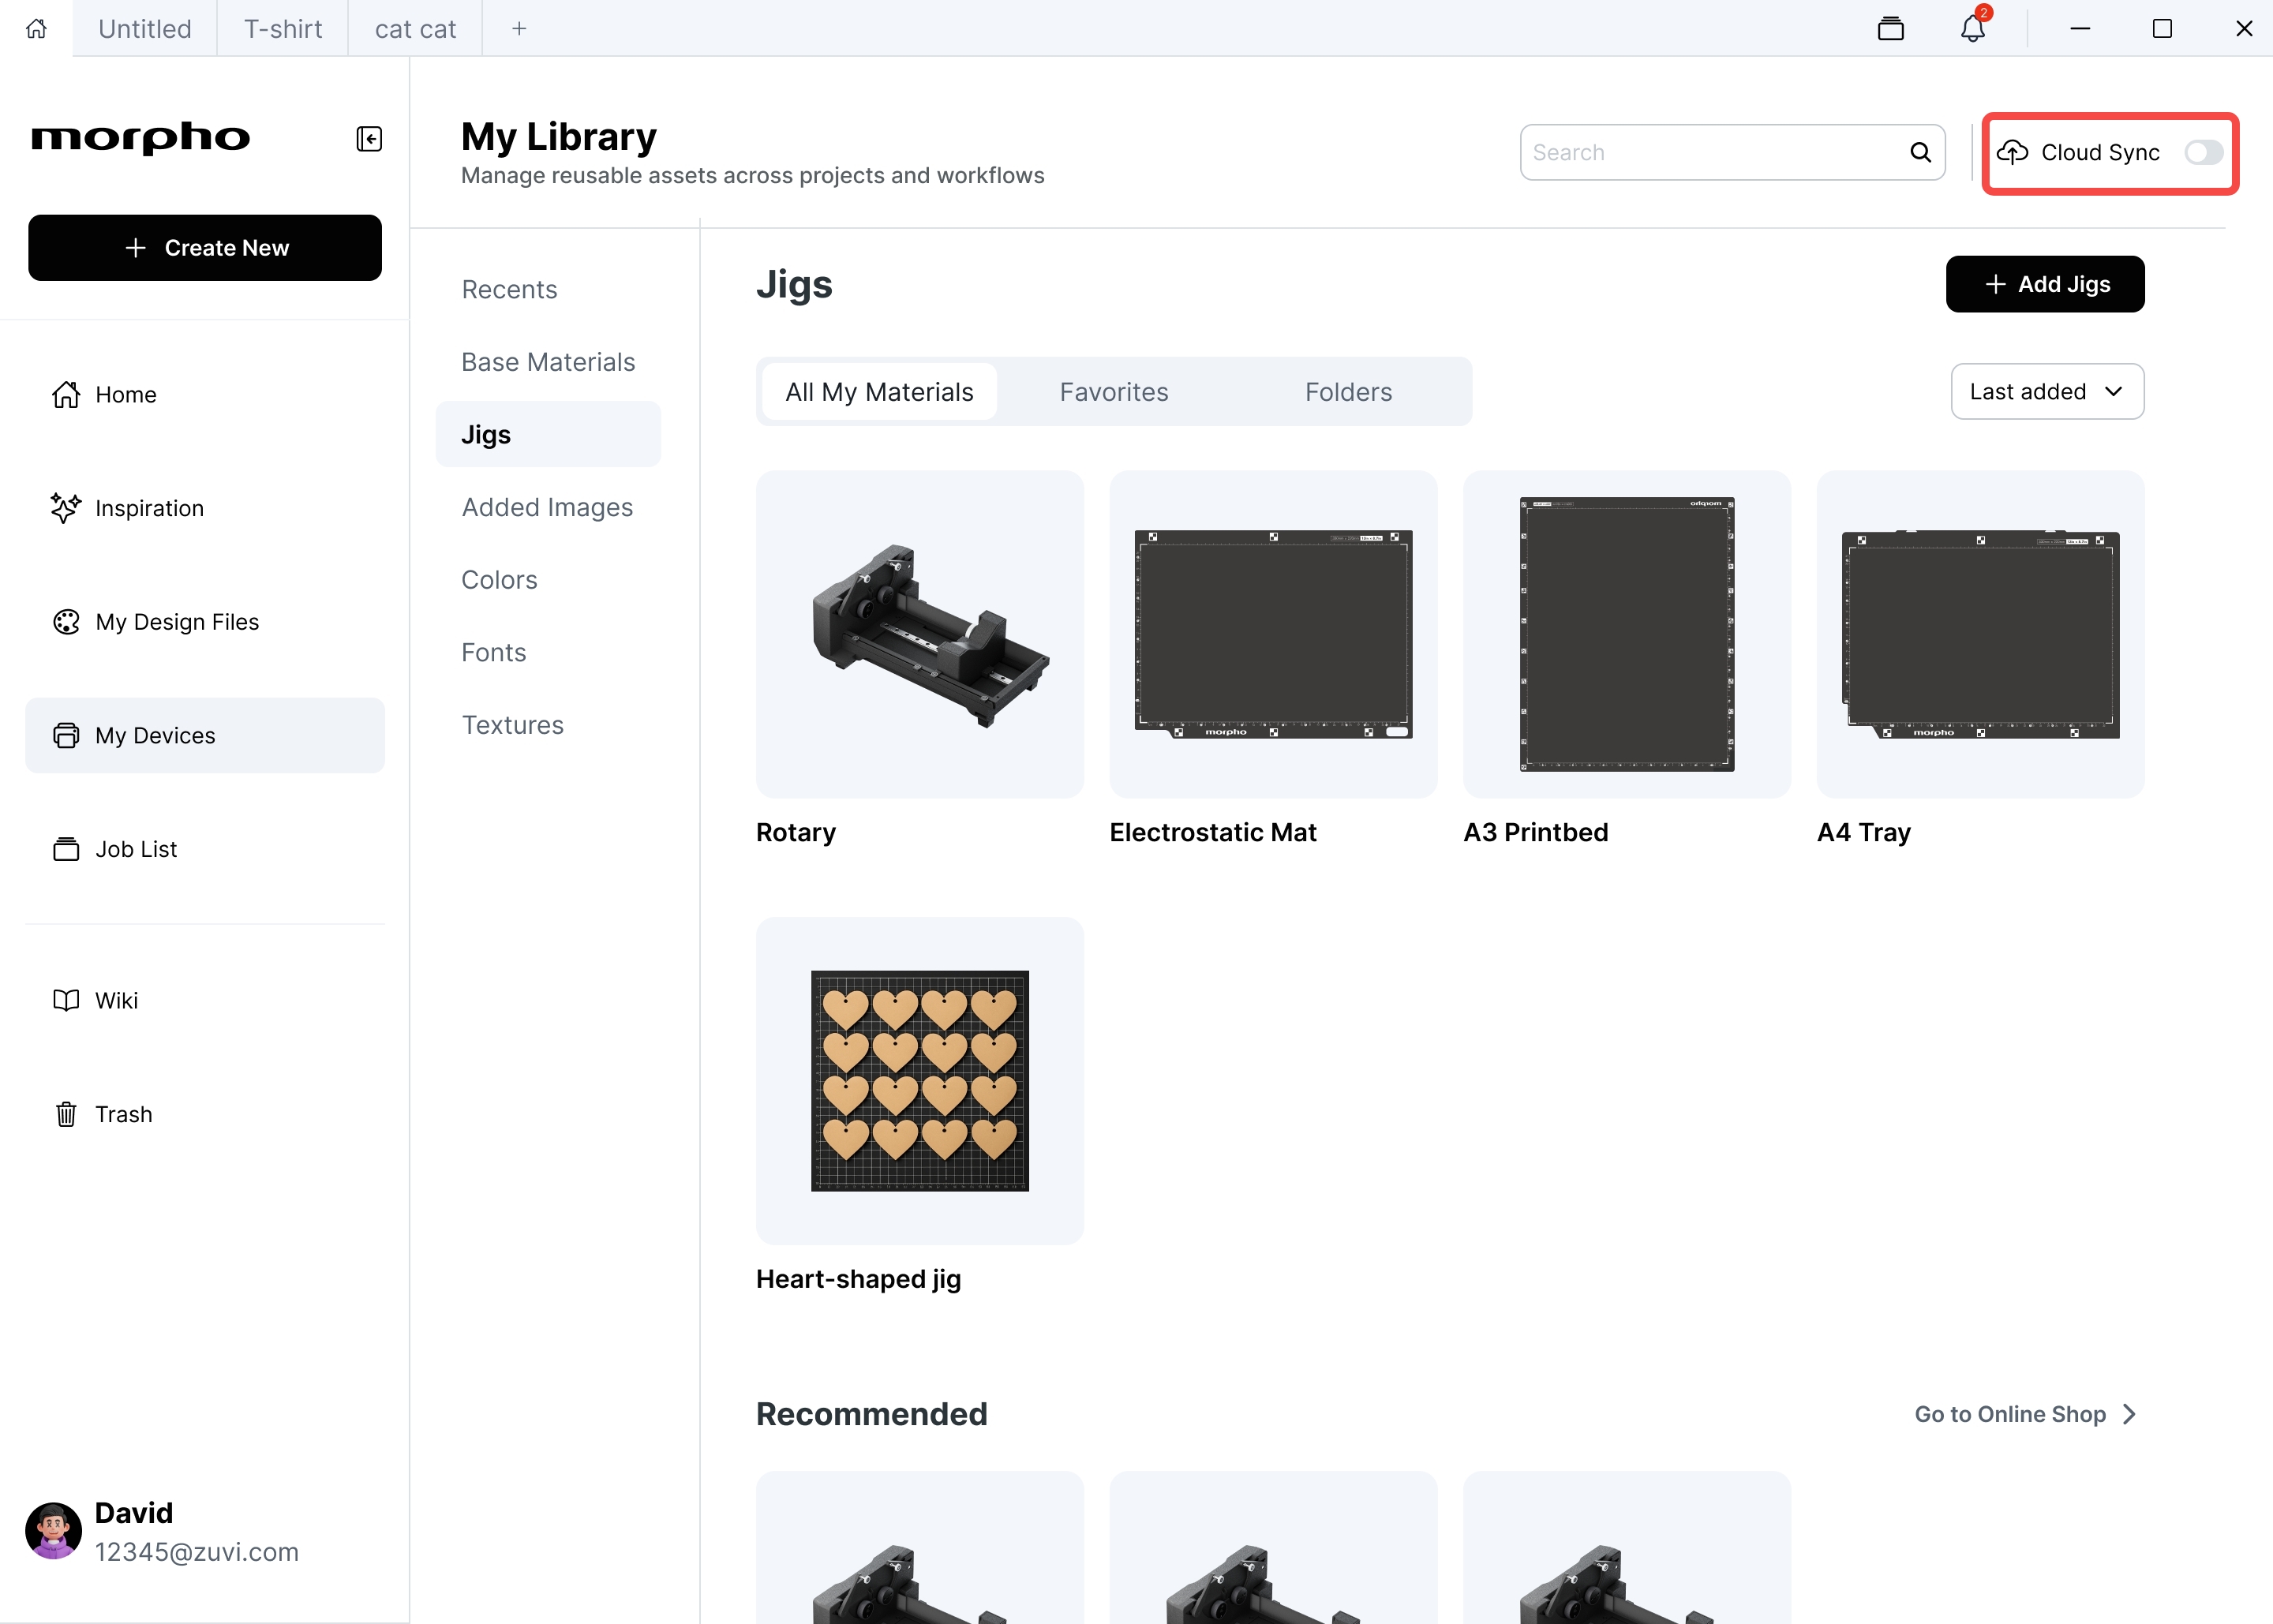Image resolution: width=2273 pixels, height=1624 pixels.
Task: Click the Wiki book icon
Action: pyautogui.click(x=66, y=1000)
